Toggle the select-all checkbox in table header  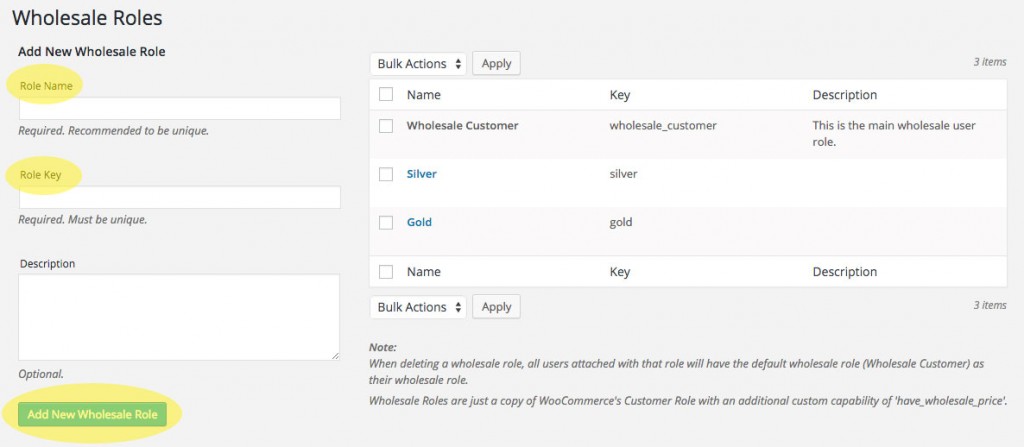tap(386, 95)
